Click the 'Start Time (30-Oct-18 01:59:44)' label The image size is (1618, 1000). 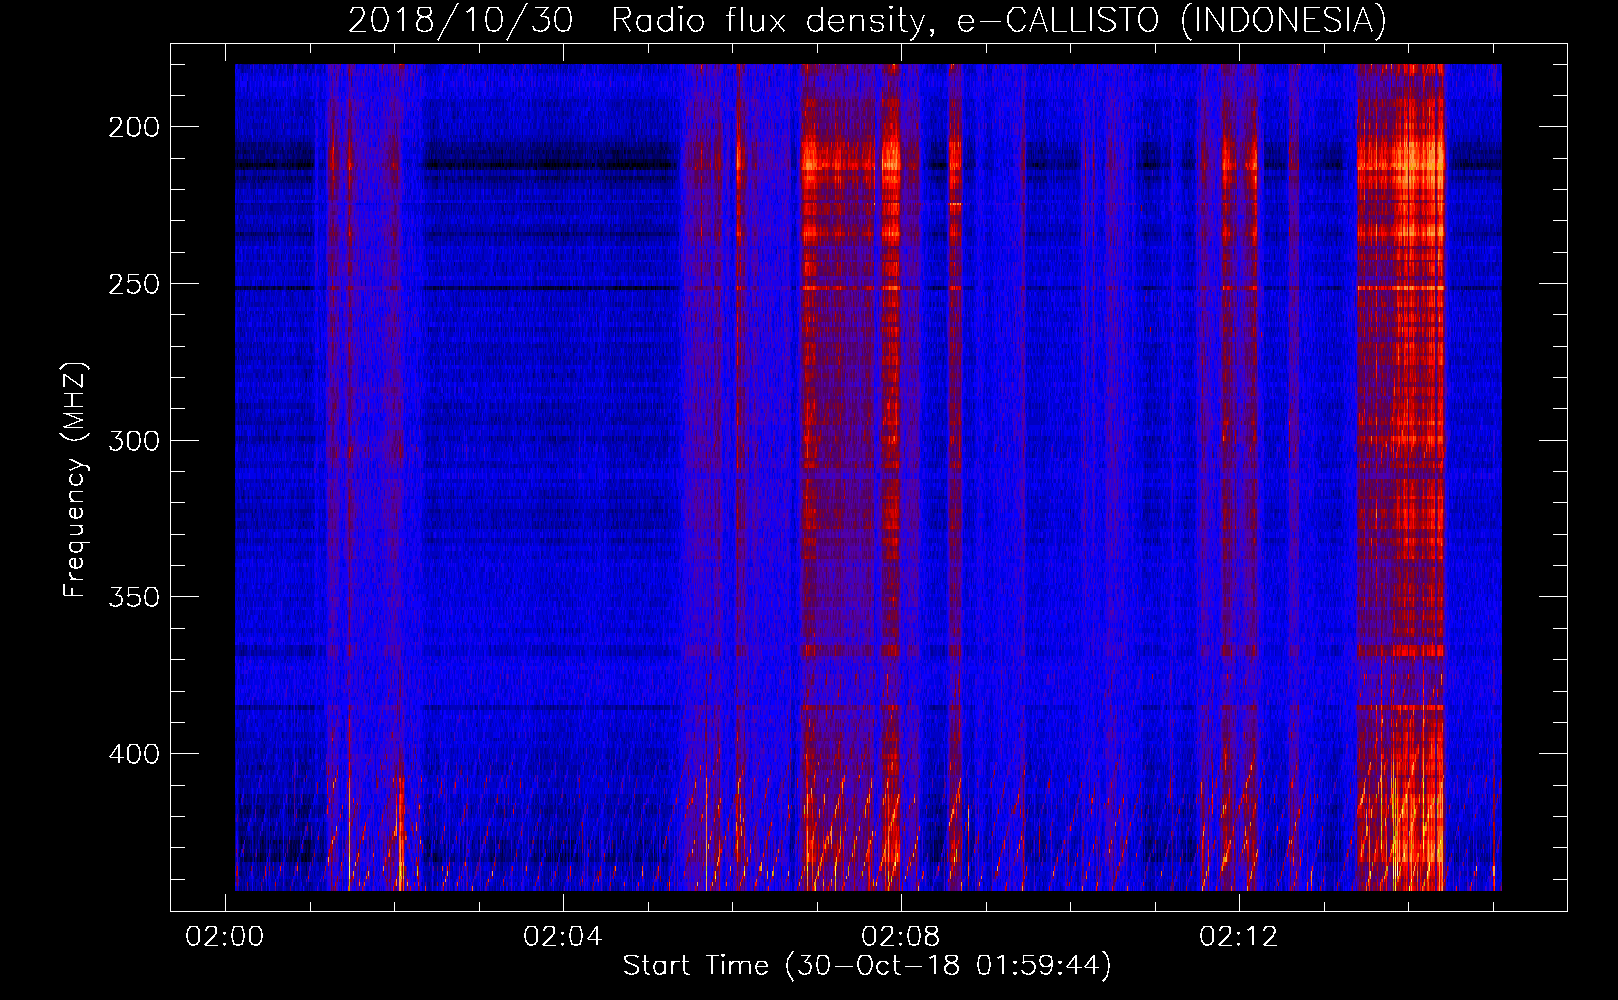[x=867, y=965]
